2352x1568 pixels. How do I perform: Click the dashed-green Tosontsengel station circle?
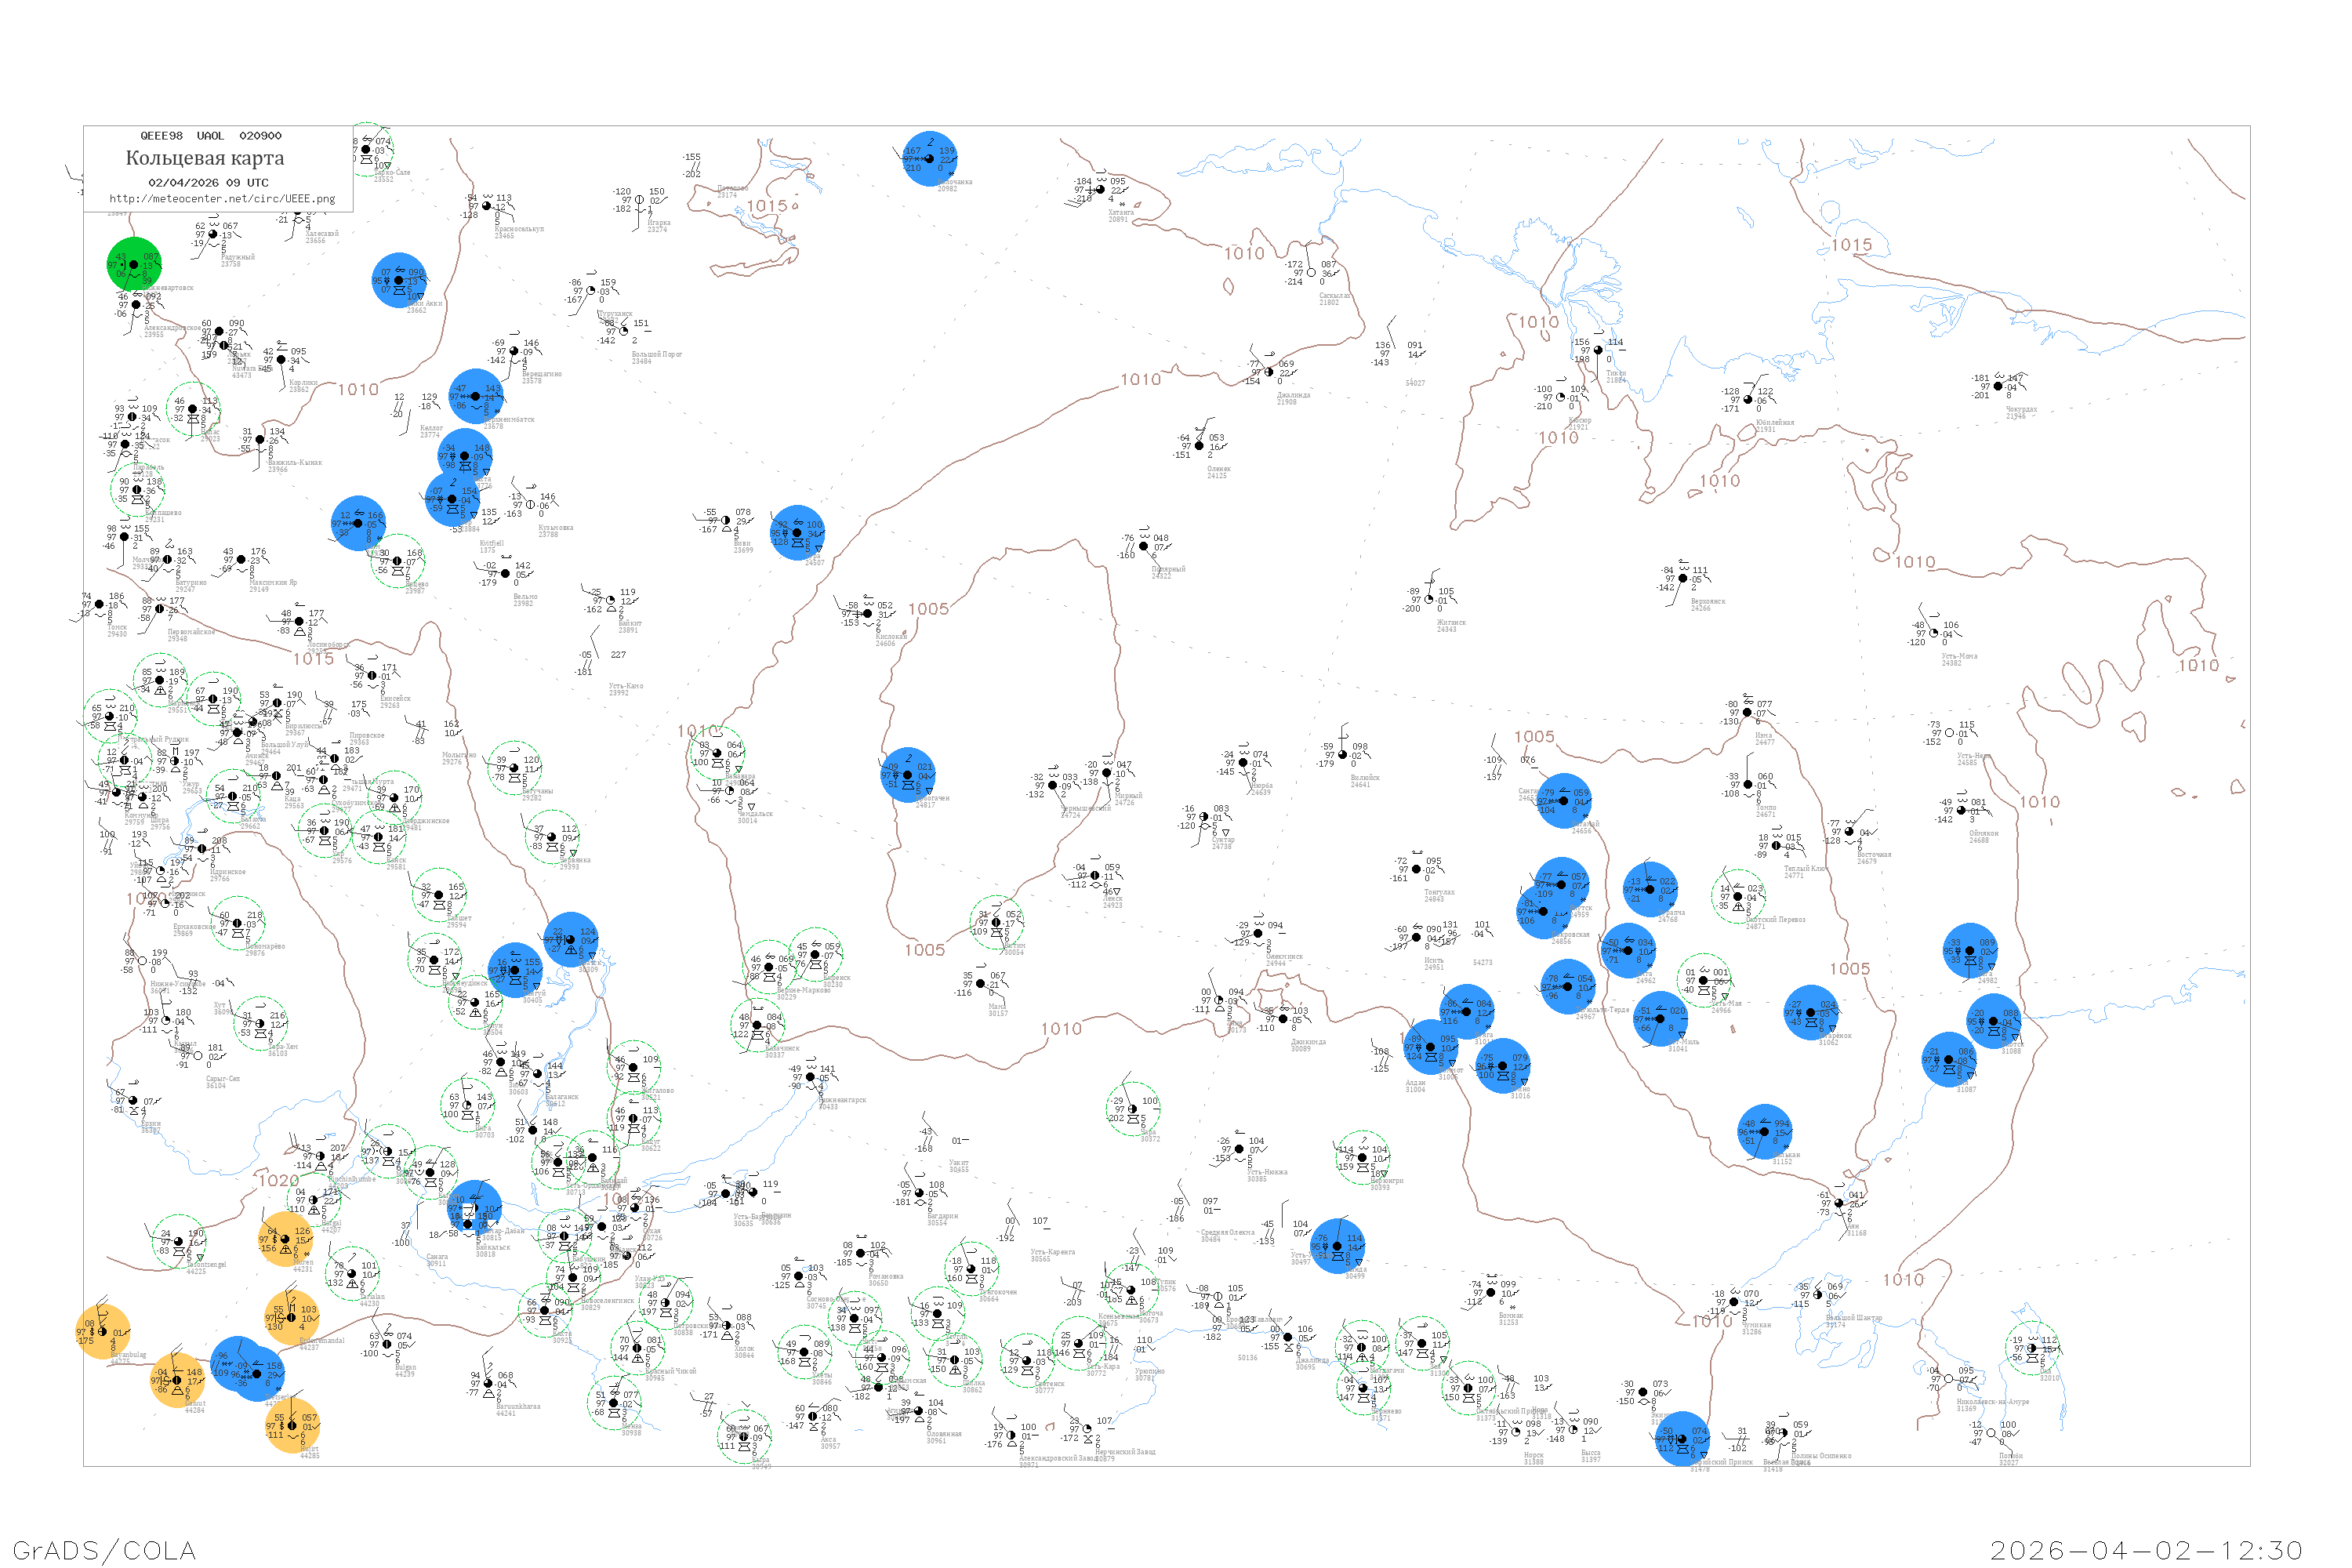tap(178, 1242)
